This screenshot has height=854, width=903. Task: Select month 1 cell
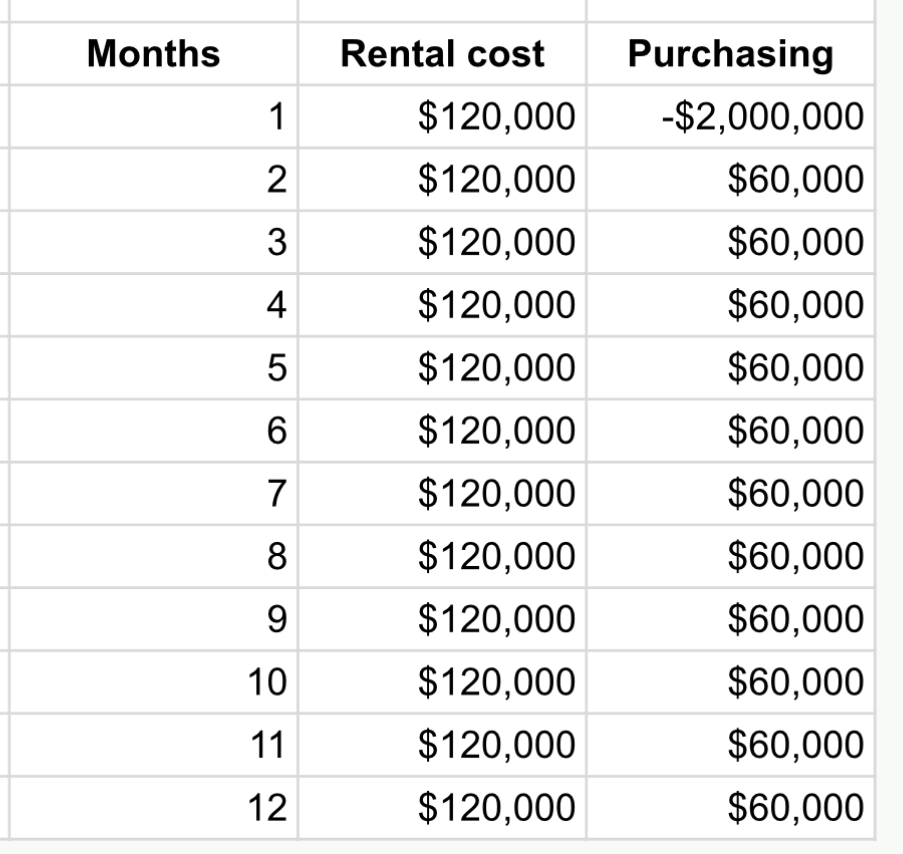(154, 116)
